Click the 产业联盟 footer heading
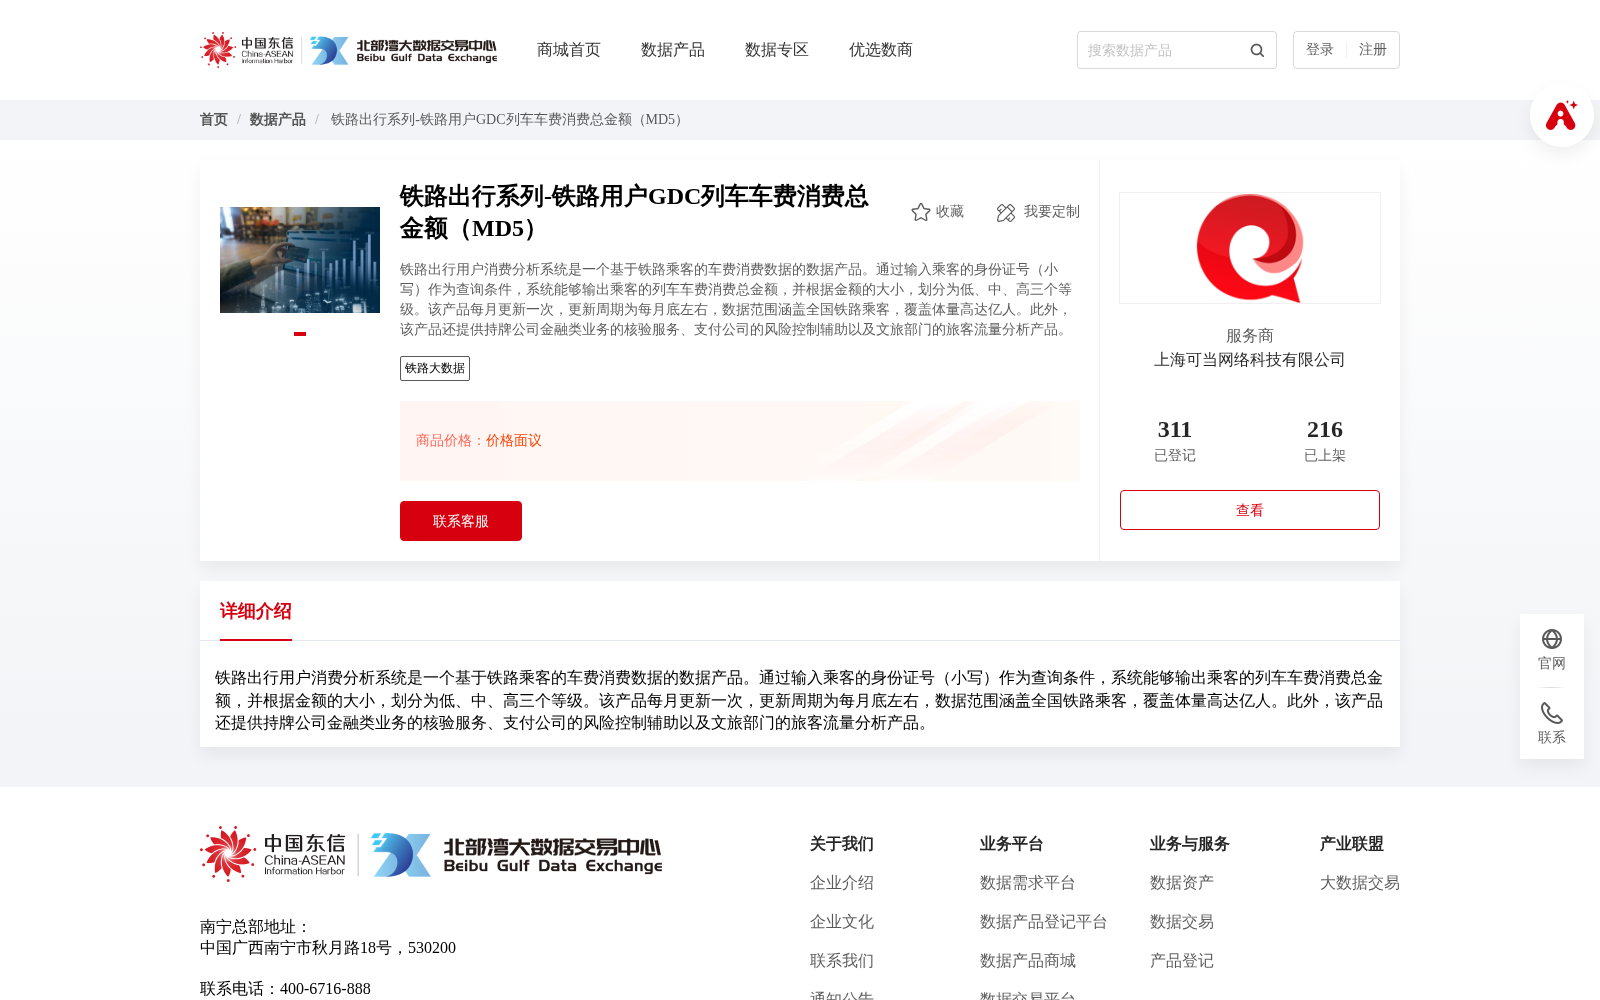 coord(1352,844)
